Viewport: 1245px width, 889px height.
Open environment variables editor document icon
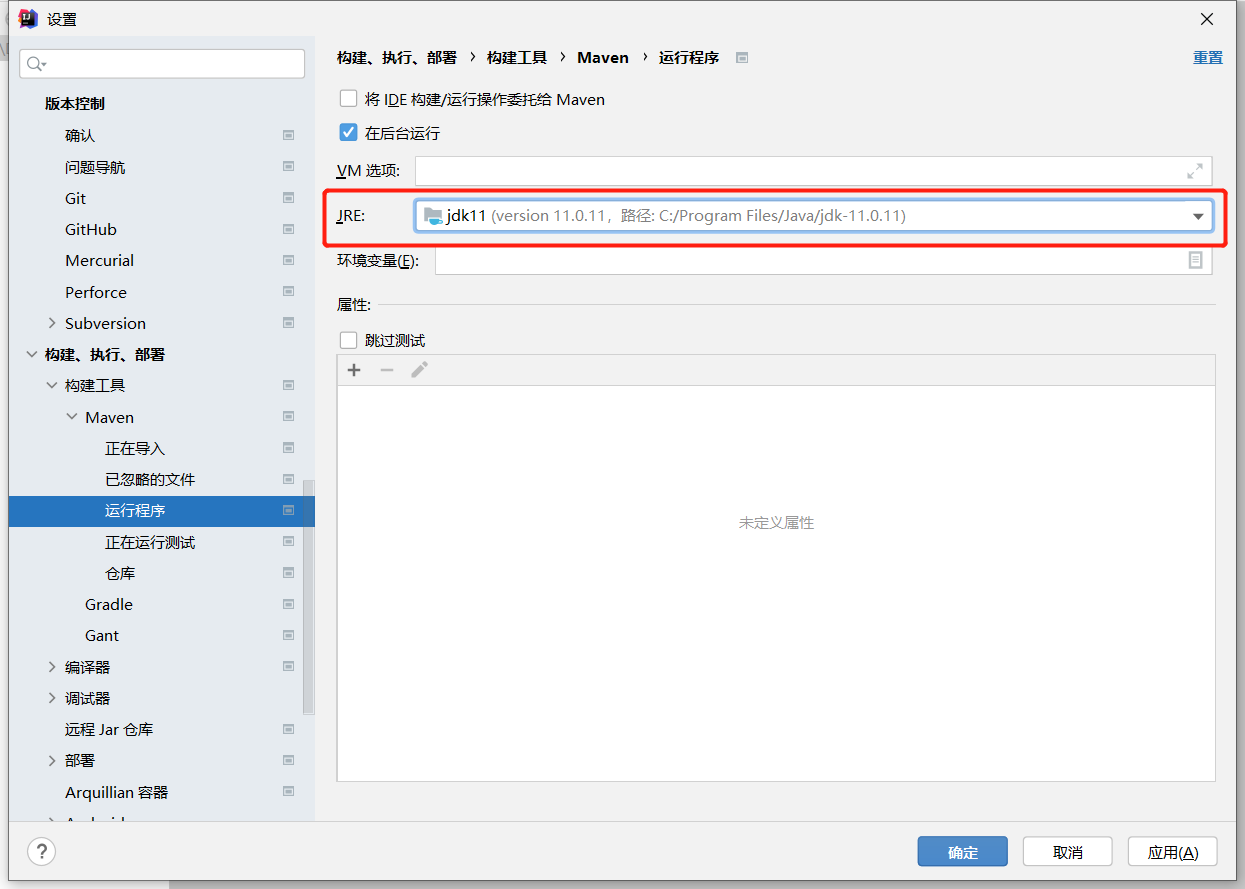1195,260
